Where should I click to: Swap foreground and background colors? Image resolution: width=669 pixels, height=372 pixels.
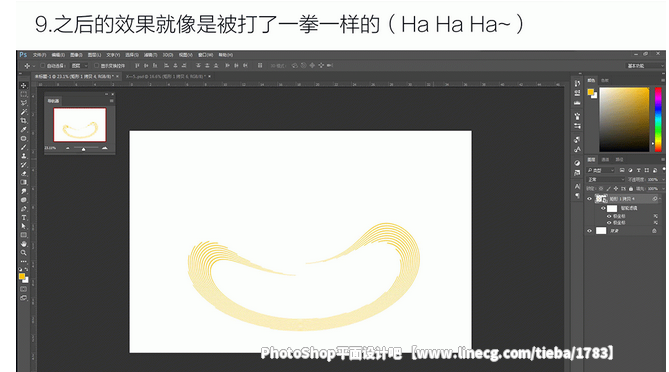[x=26, y=270]
